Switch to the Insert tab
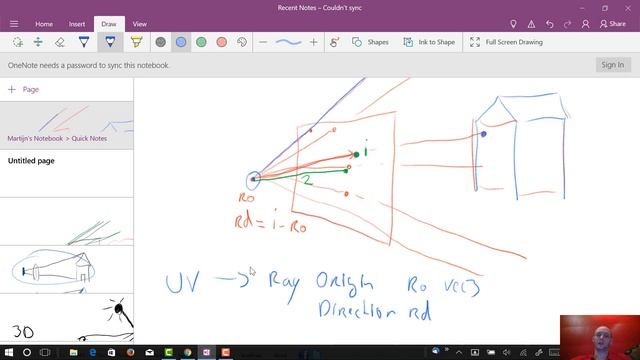Screen dimensions: 640x360 (x=77, y=24)
